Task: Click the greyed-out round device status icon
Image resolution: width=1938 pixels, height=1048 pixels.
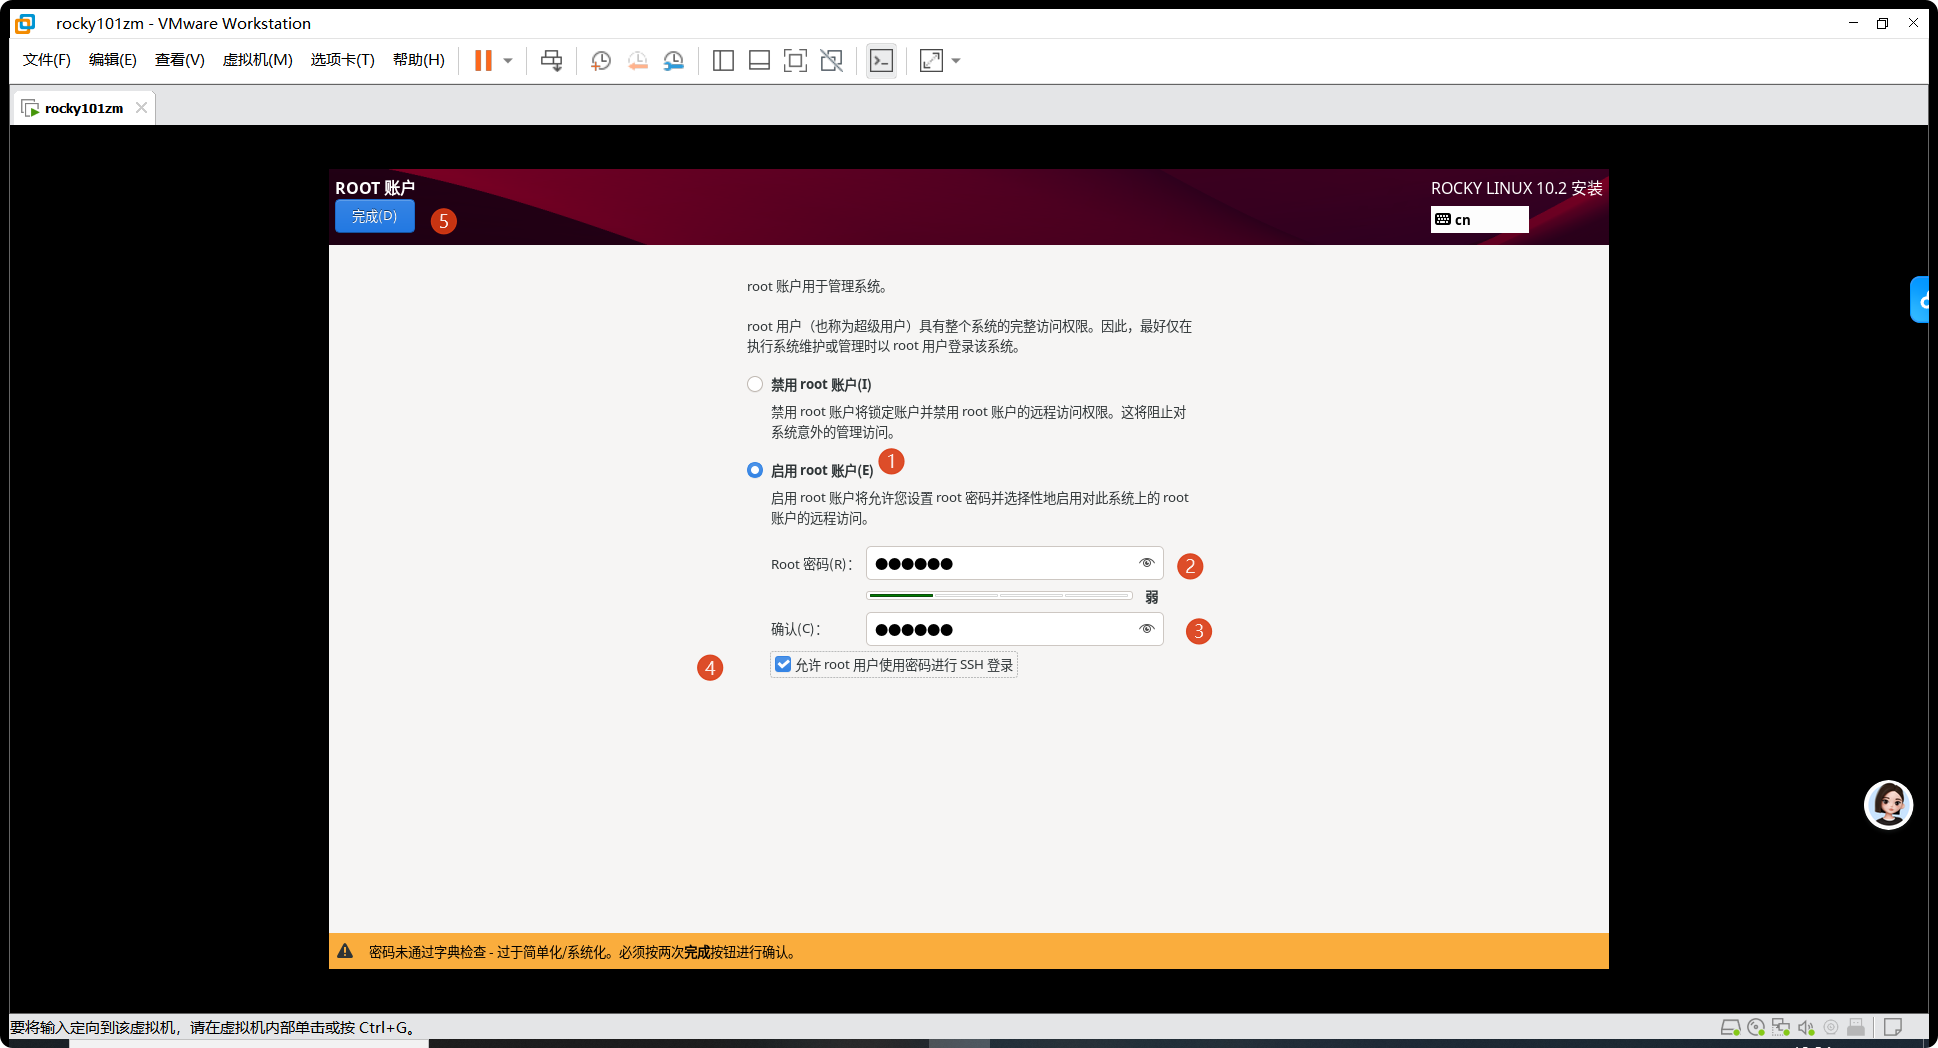Action: pos(1831,1027)
